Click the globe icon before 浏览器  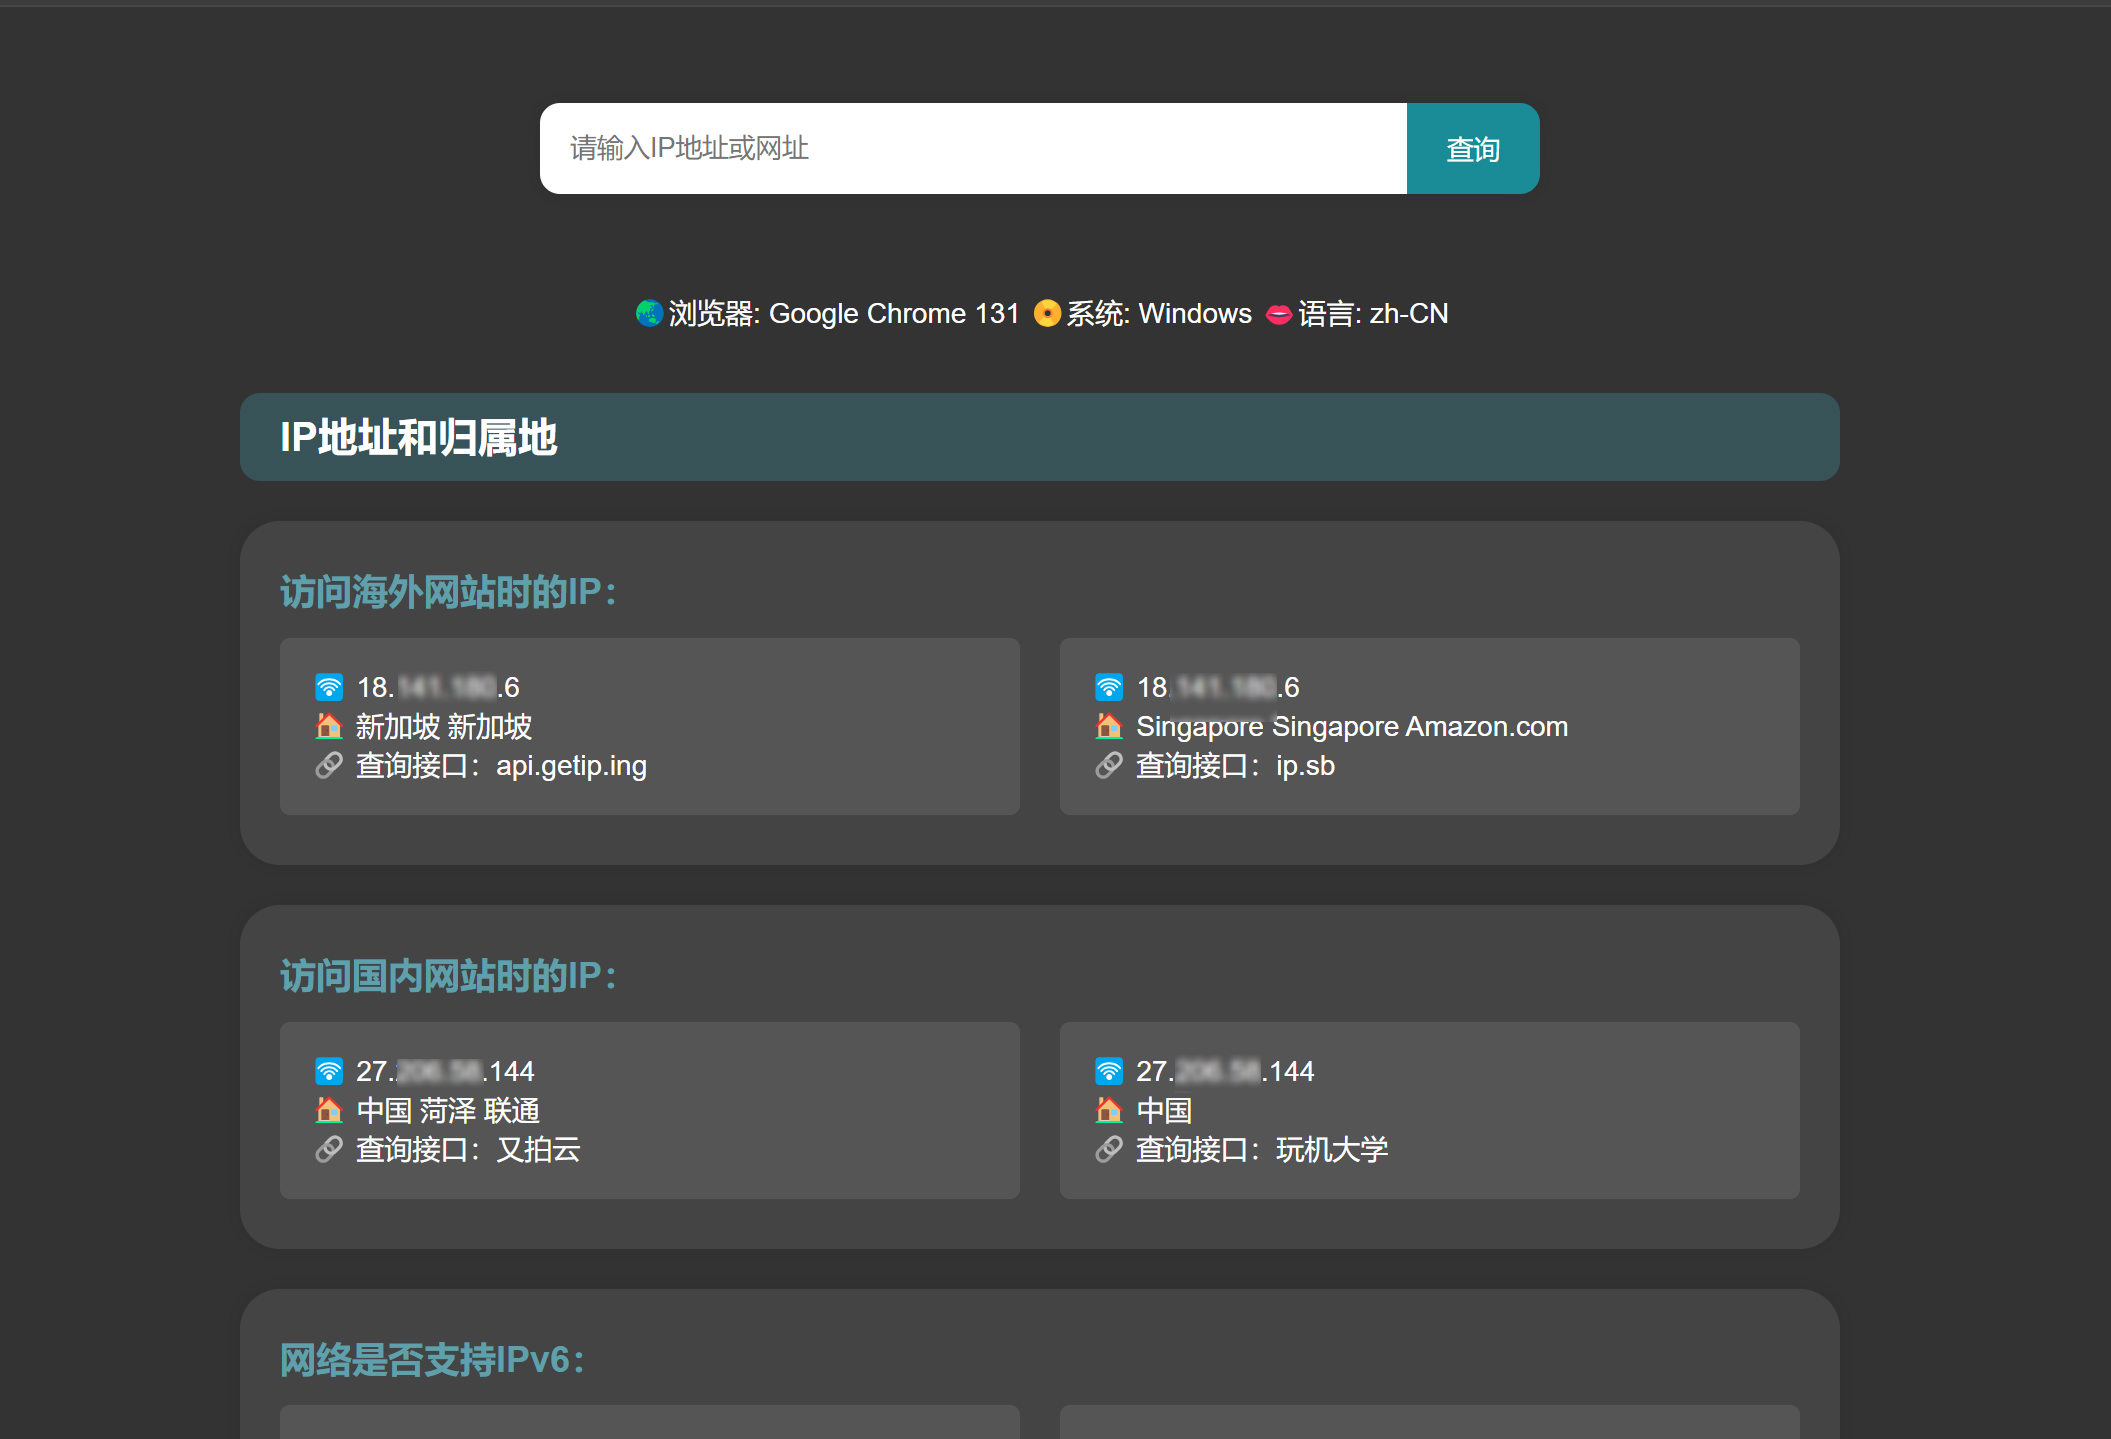(649, 314)
